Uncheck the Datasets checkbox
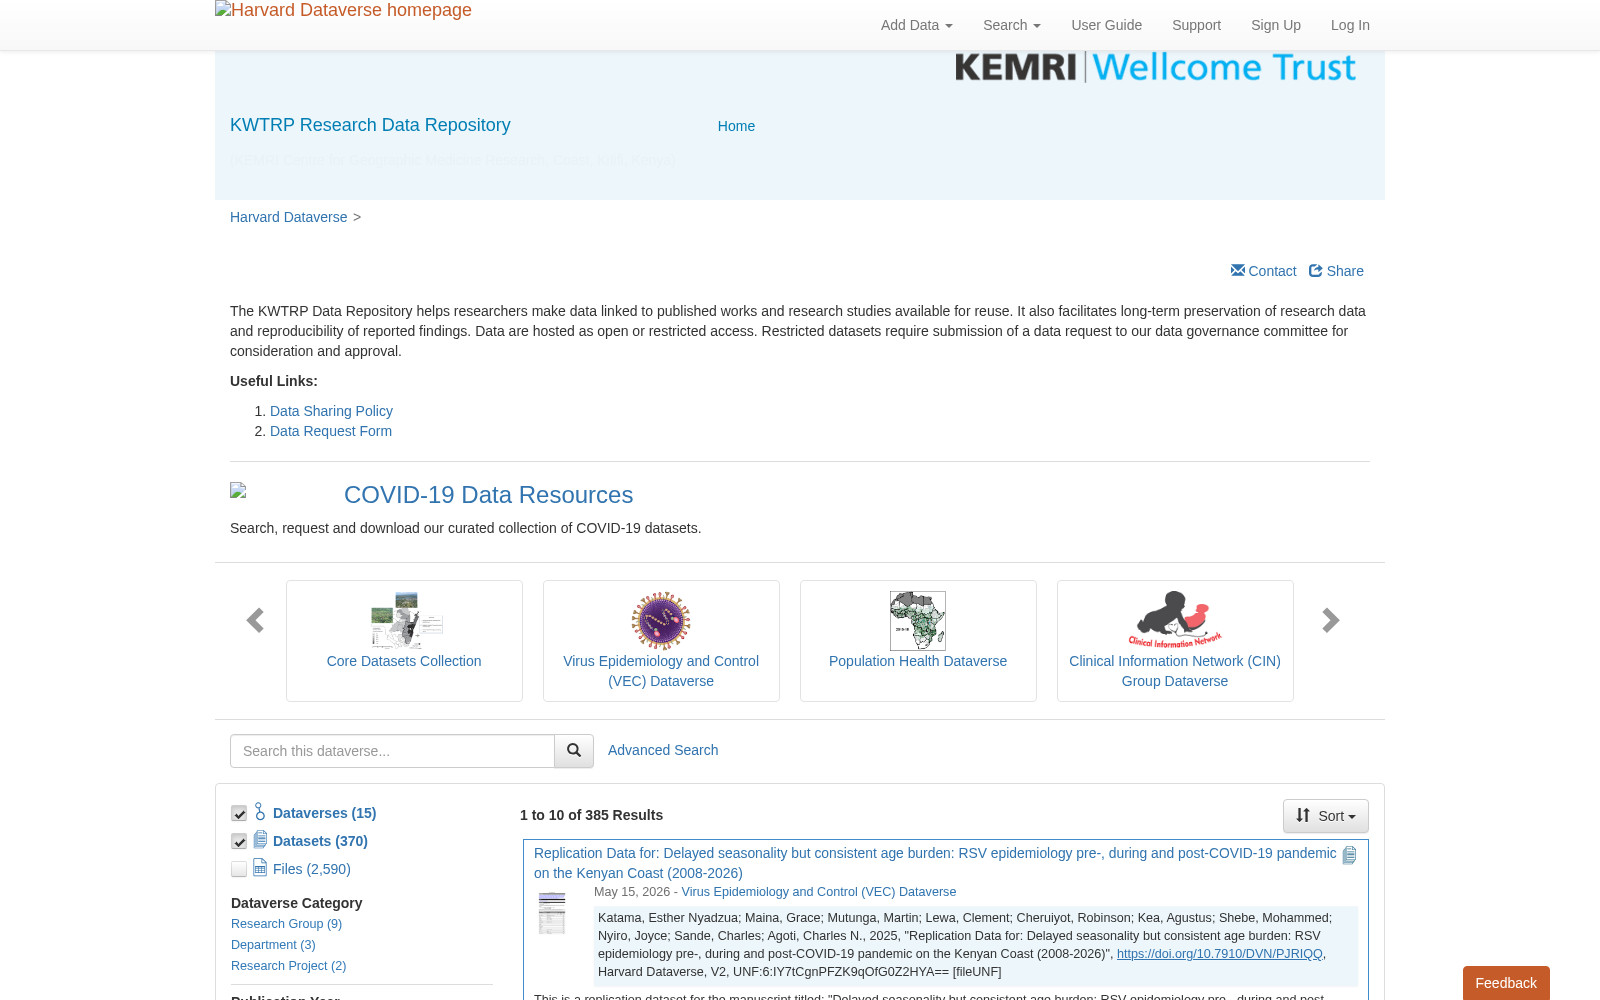Screen dimensions: 1600x1000 coord(239,841)
